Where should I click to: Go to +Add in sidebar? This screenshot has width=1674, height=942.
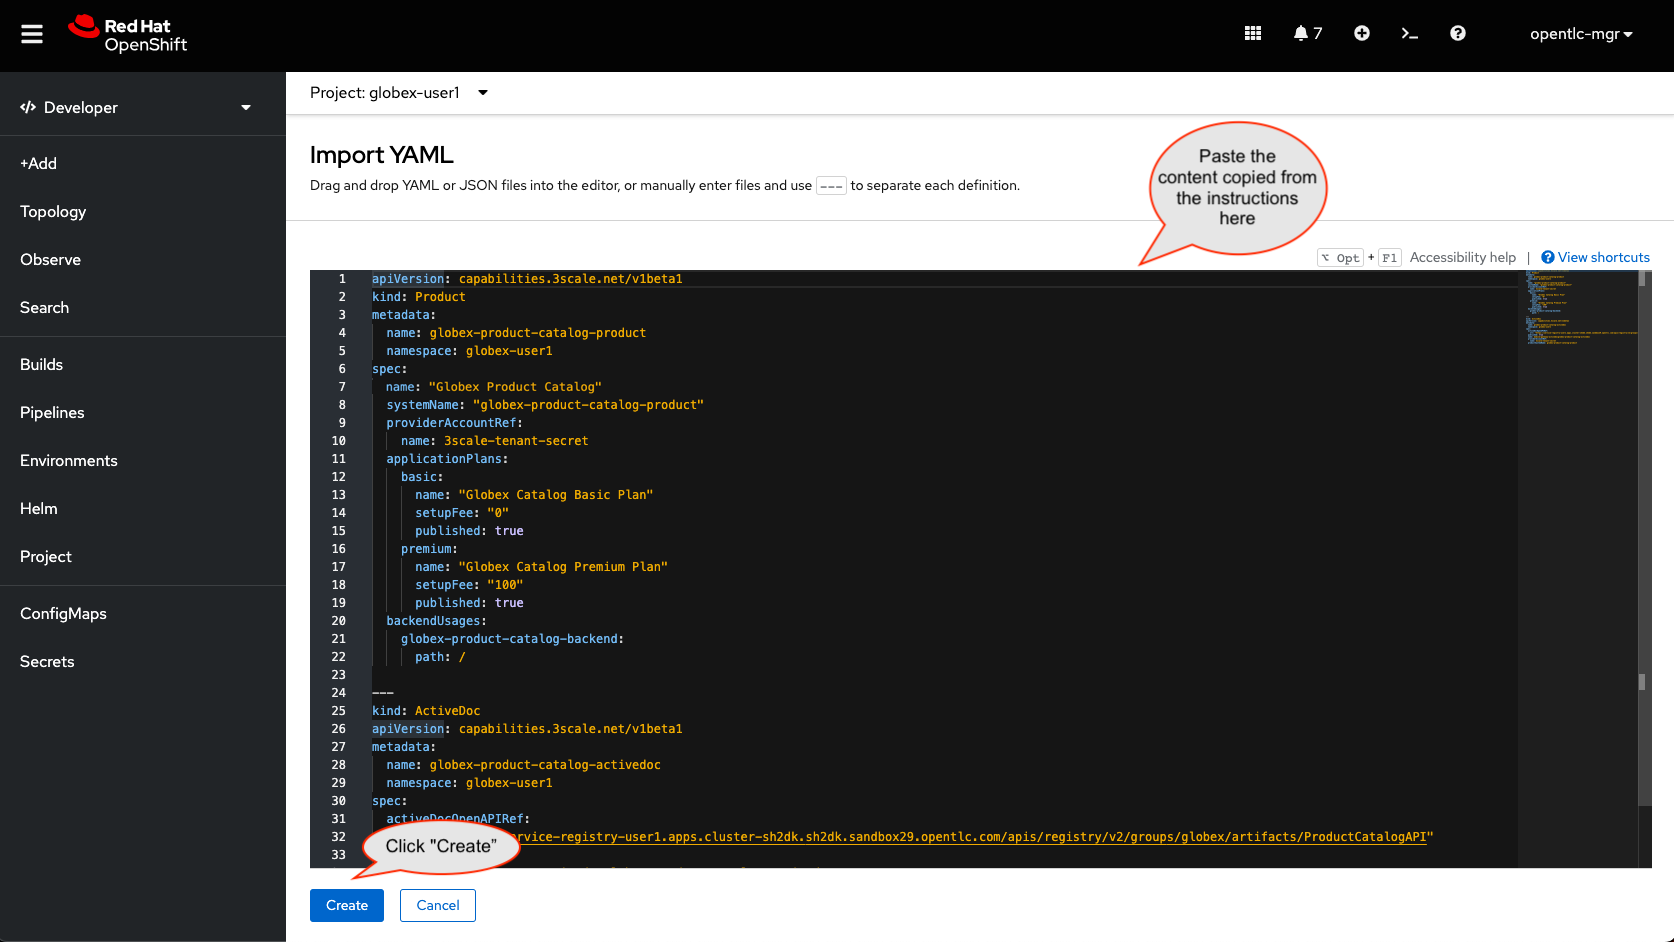[38, 163]
